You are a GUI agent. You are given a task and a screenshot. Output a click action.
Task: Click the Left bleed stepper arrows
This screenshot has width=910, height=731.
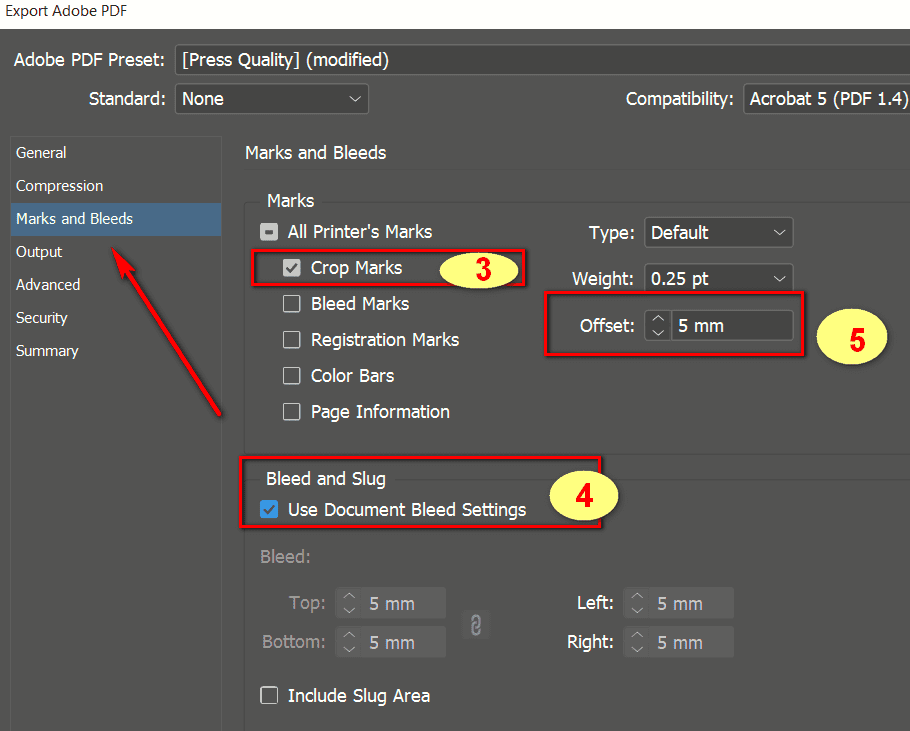(637, 604)
